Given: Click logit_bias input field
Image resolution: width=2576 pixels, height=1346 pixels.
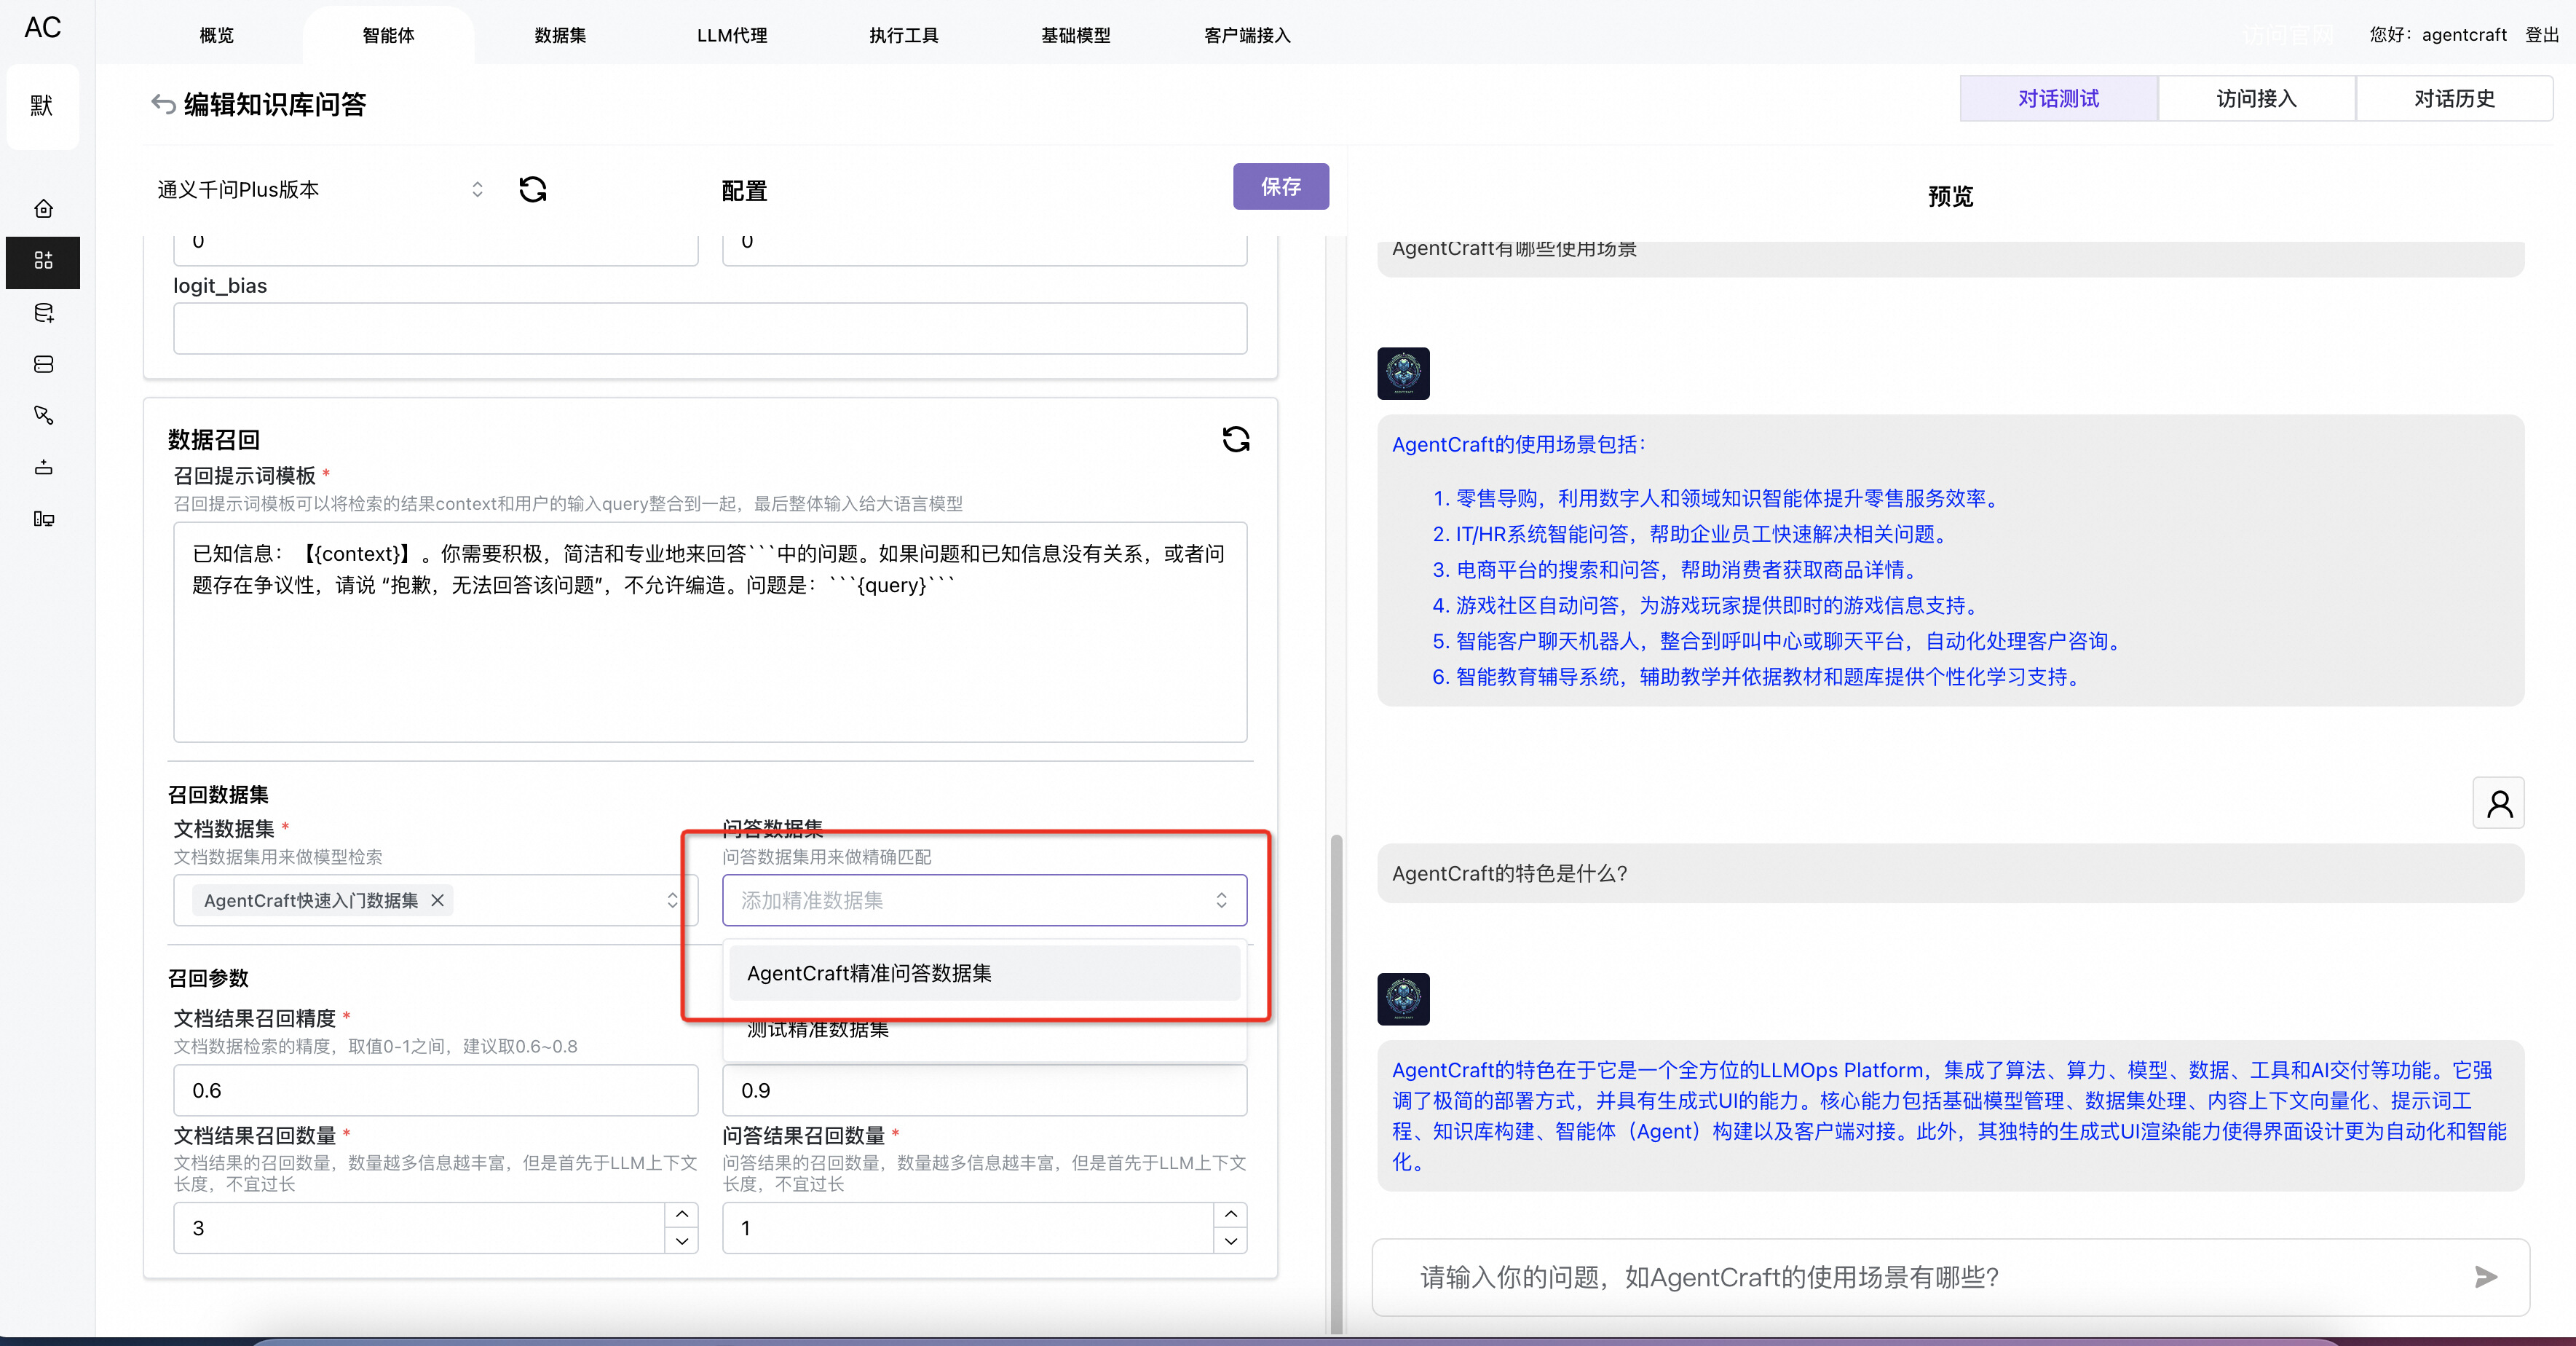Looking at the screenshot, I should [710, 328].
